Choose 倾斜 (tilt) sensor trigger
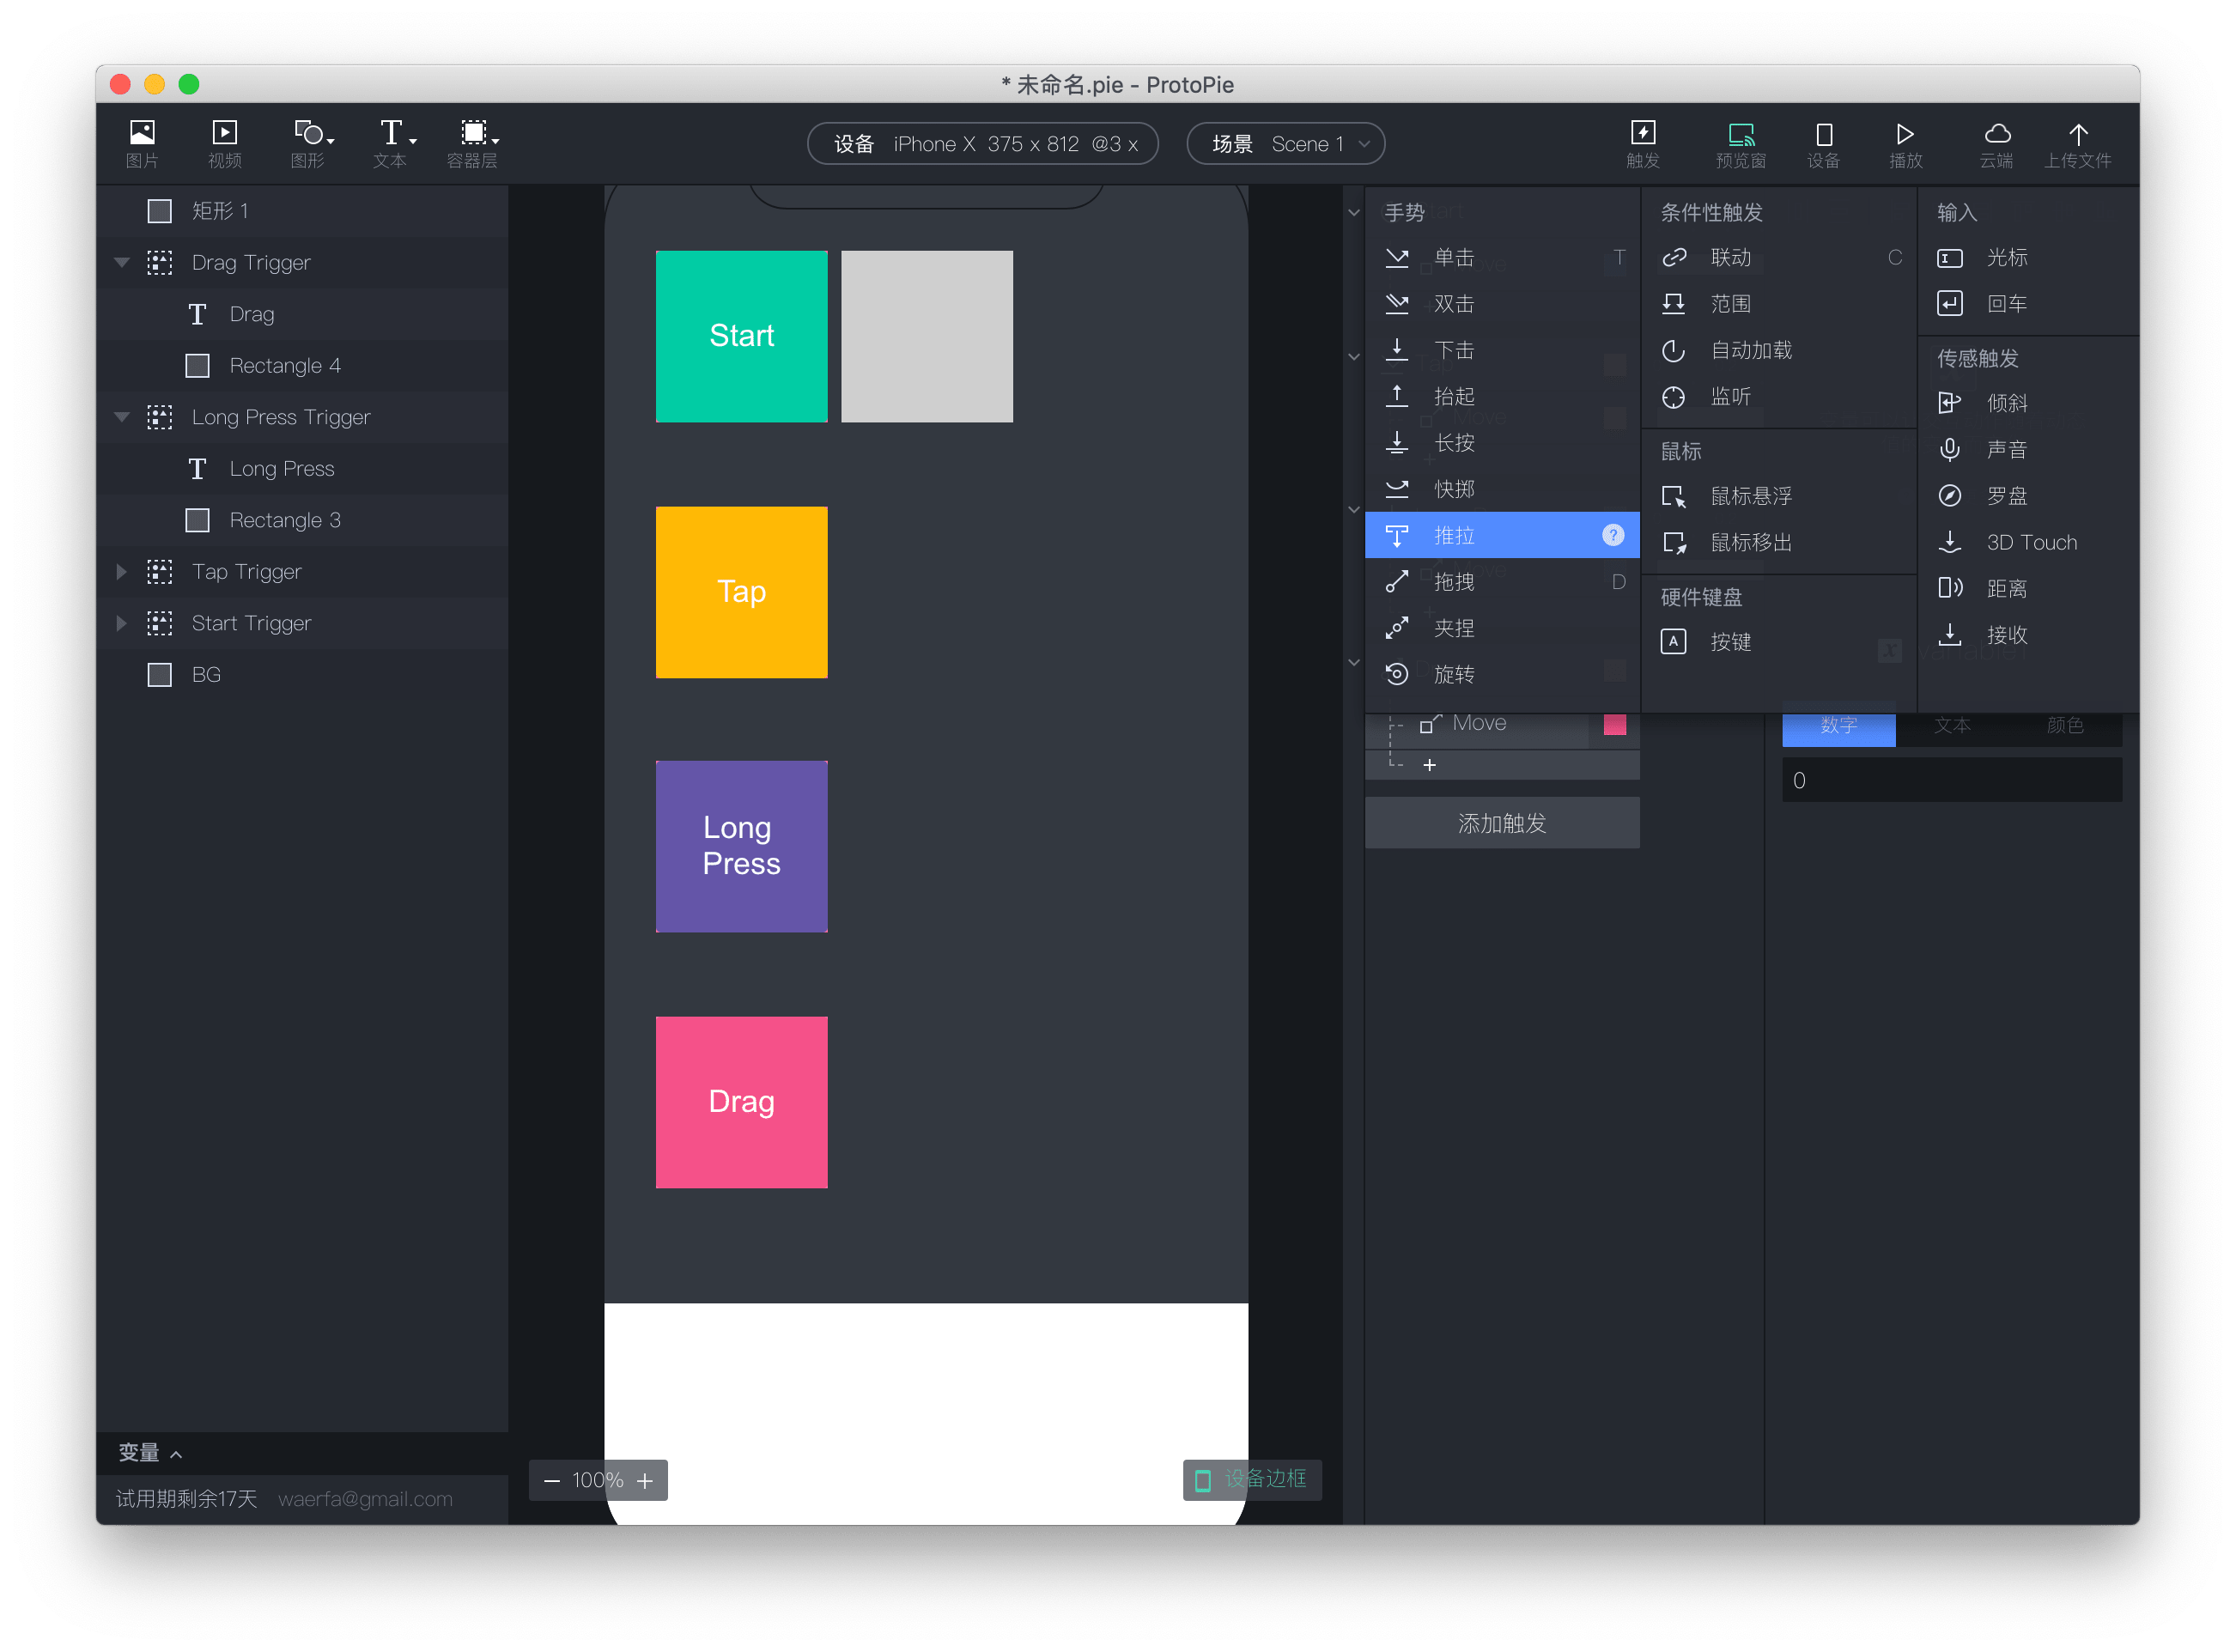 coord(2029,404)
